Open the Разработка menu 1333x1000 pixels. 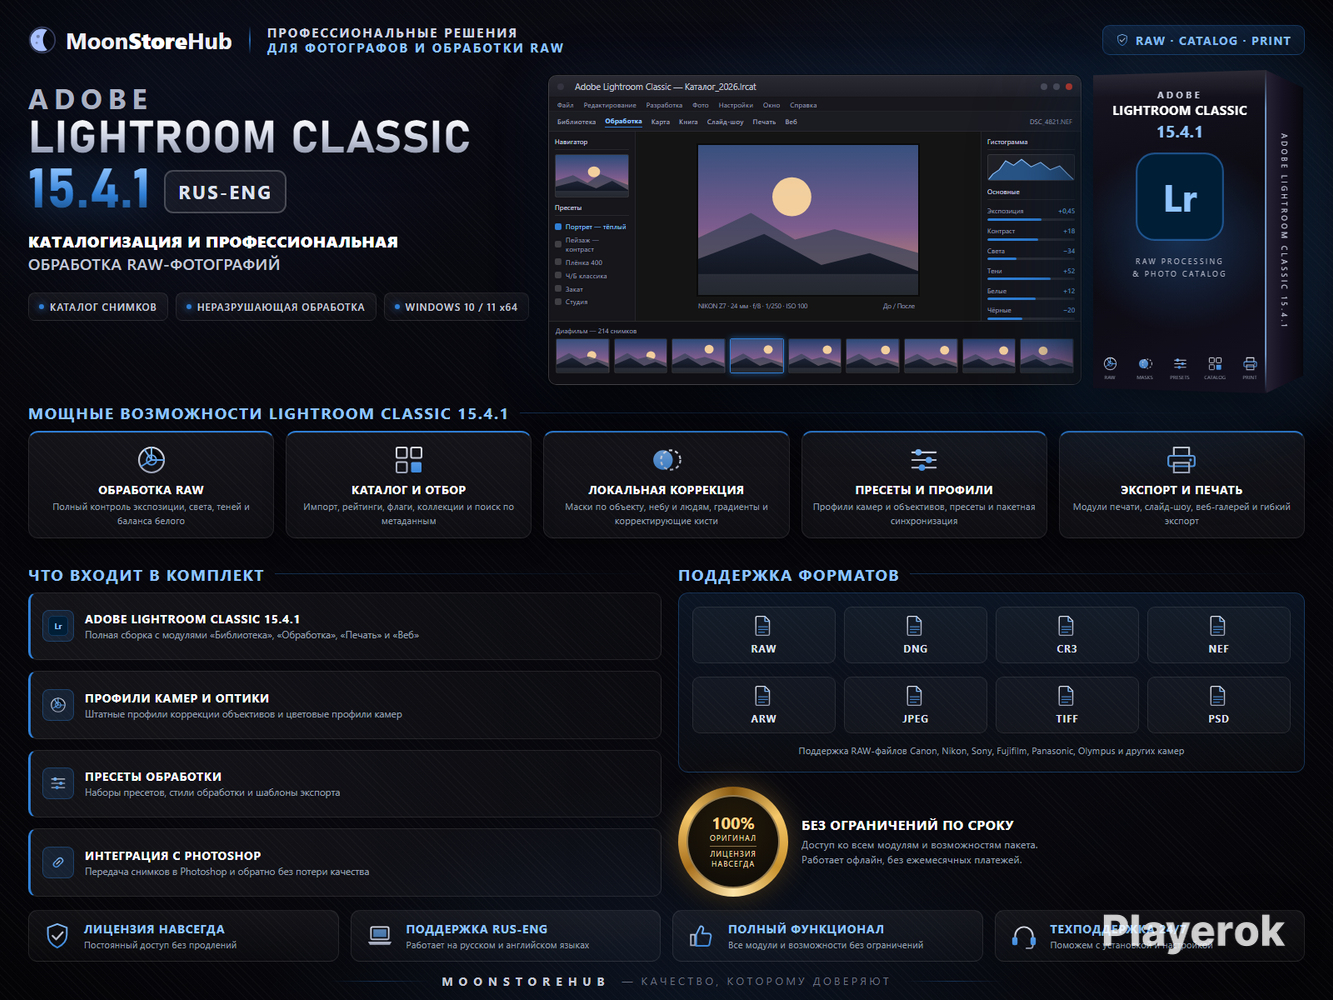664,105
